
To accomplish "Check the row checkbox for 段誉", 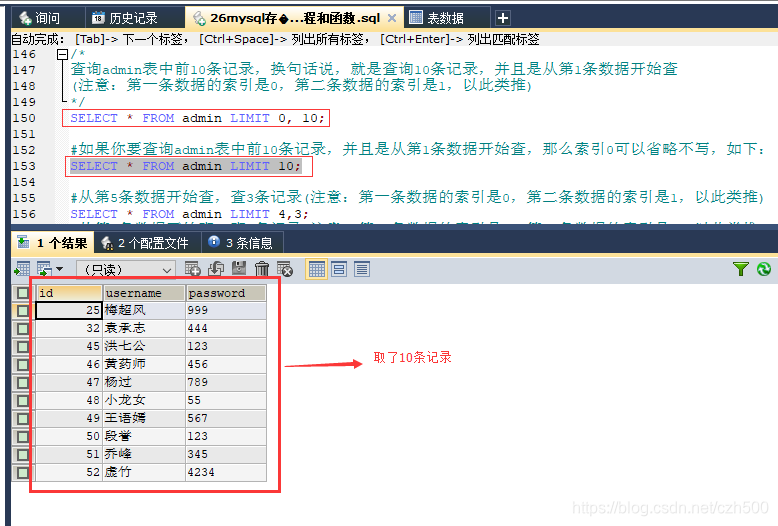I will point(23,436).
